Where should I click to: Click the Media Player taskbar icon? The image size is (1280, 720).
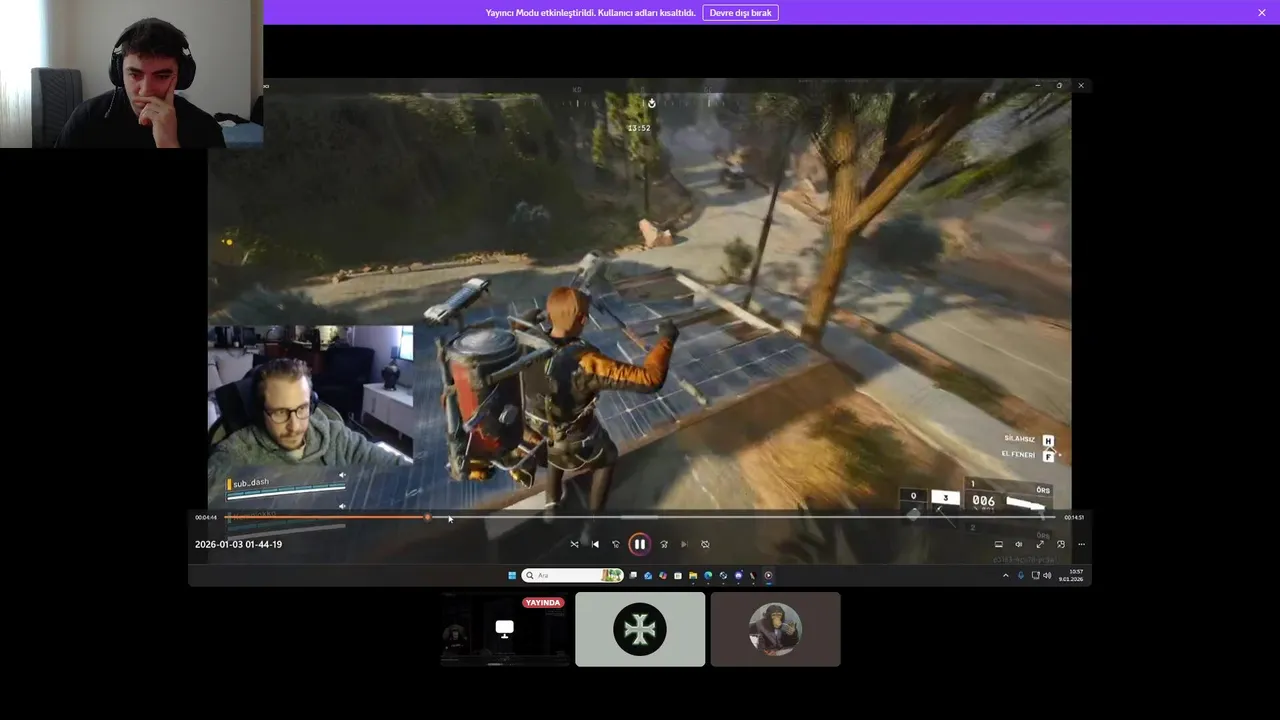[768, 575]
